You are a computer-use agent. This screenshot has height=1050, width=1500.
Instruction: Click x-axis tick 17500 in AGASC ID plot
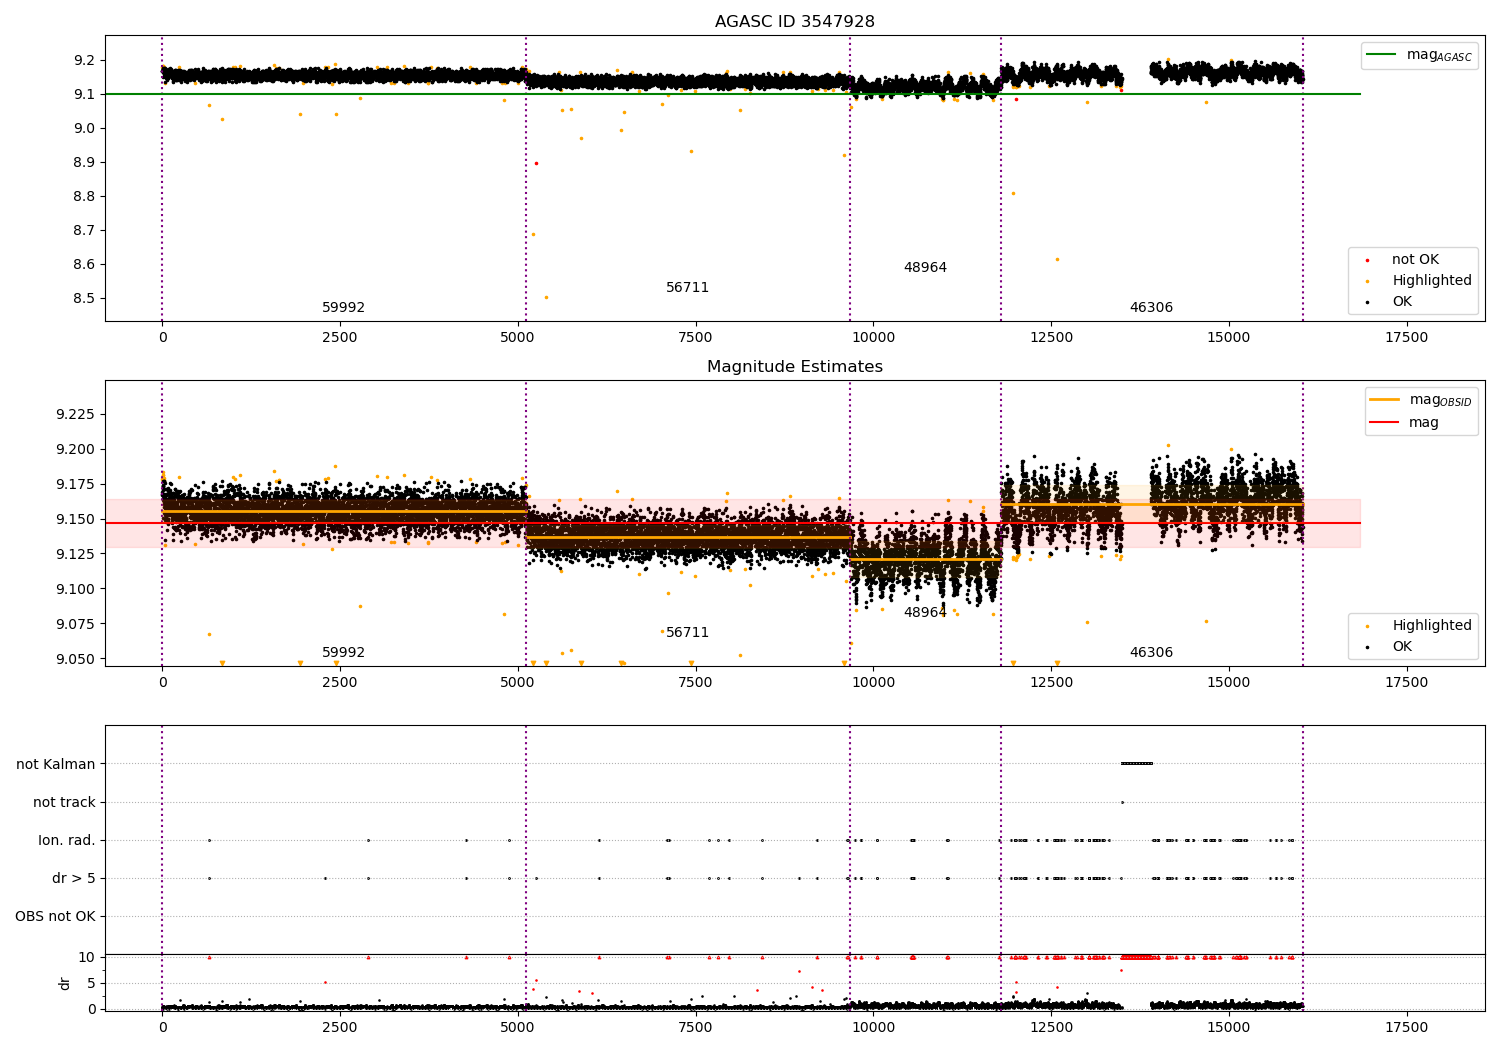tap(1406, 338)
